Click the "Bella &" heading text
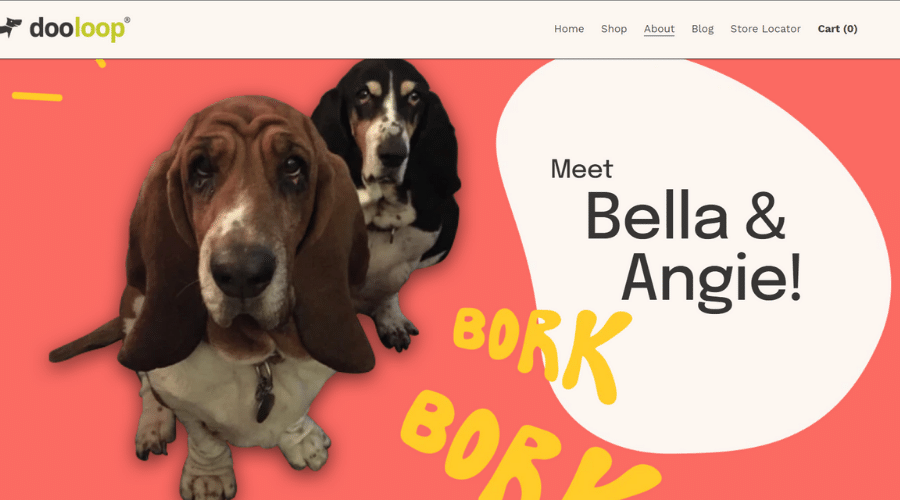Image resolution: width=900 pixels, height=500 pixels. 685,216
